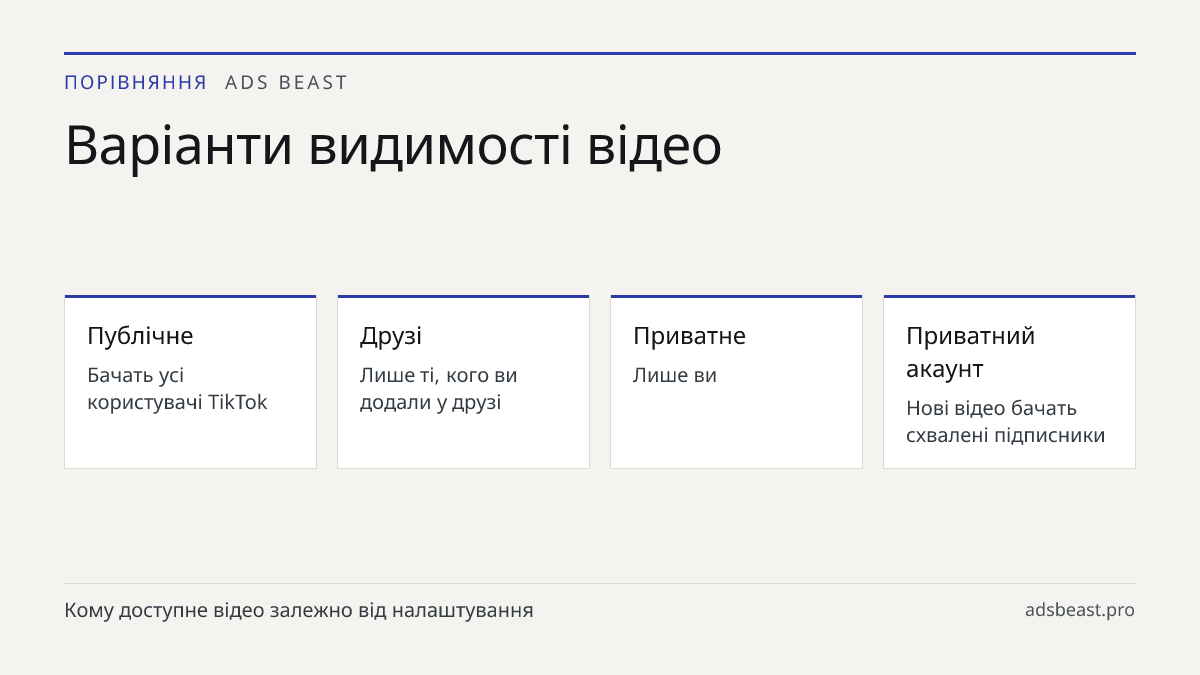Select the Друзі card title

(391, 336)
